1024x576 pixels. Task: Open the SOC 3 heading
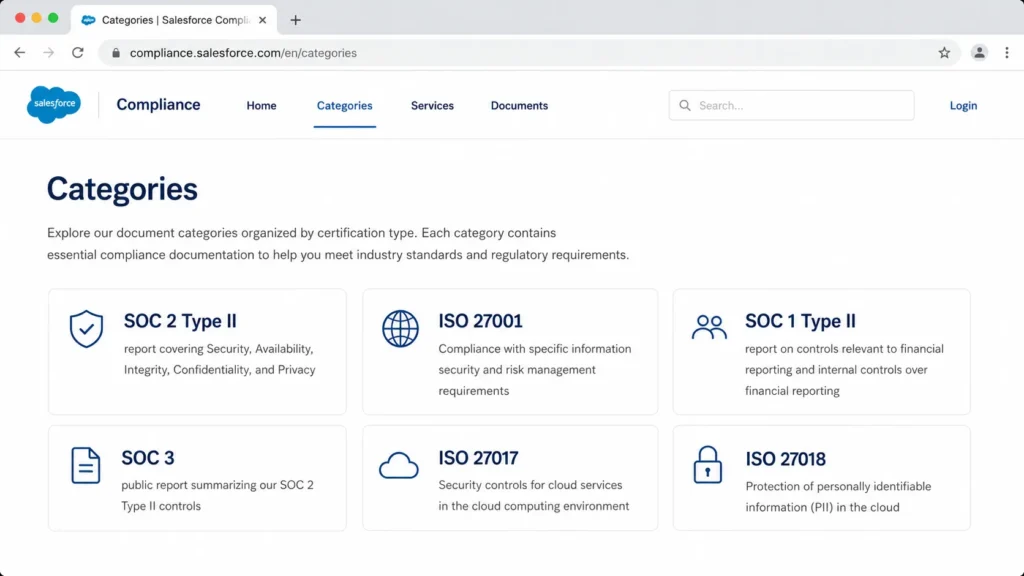148,458
